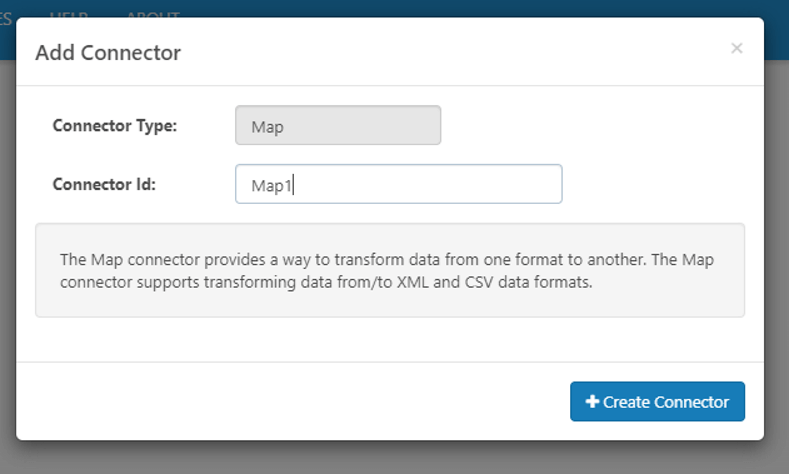Open the ABOUT menu in top bar

pos(153,15)
